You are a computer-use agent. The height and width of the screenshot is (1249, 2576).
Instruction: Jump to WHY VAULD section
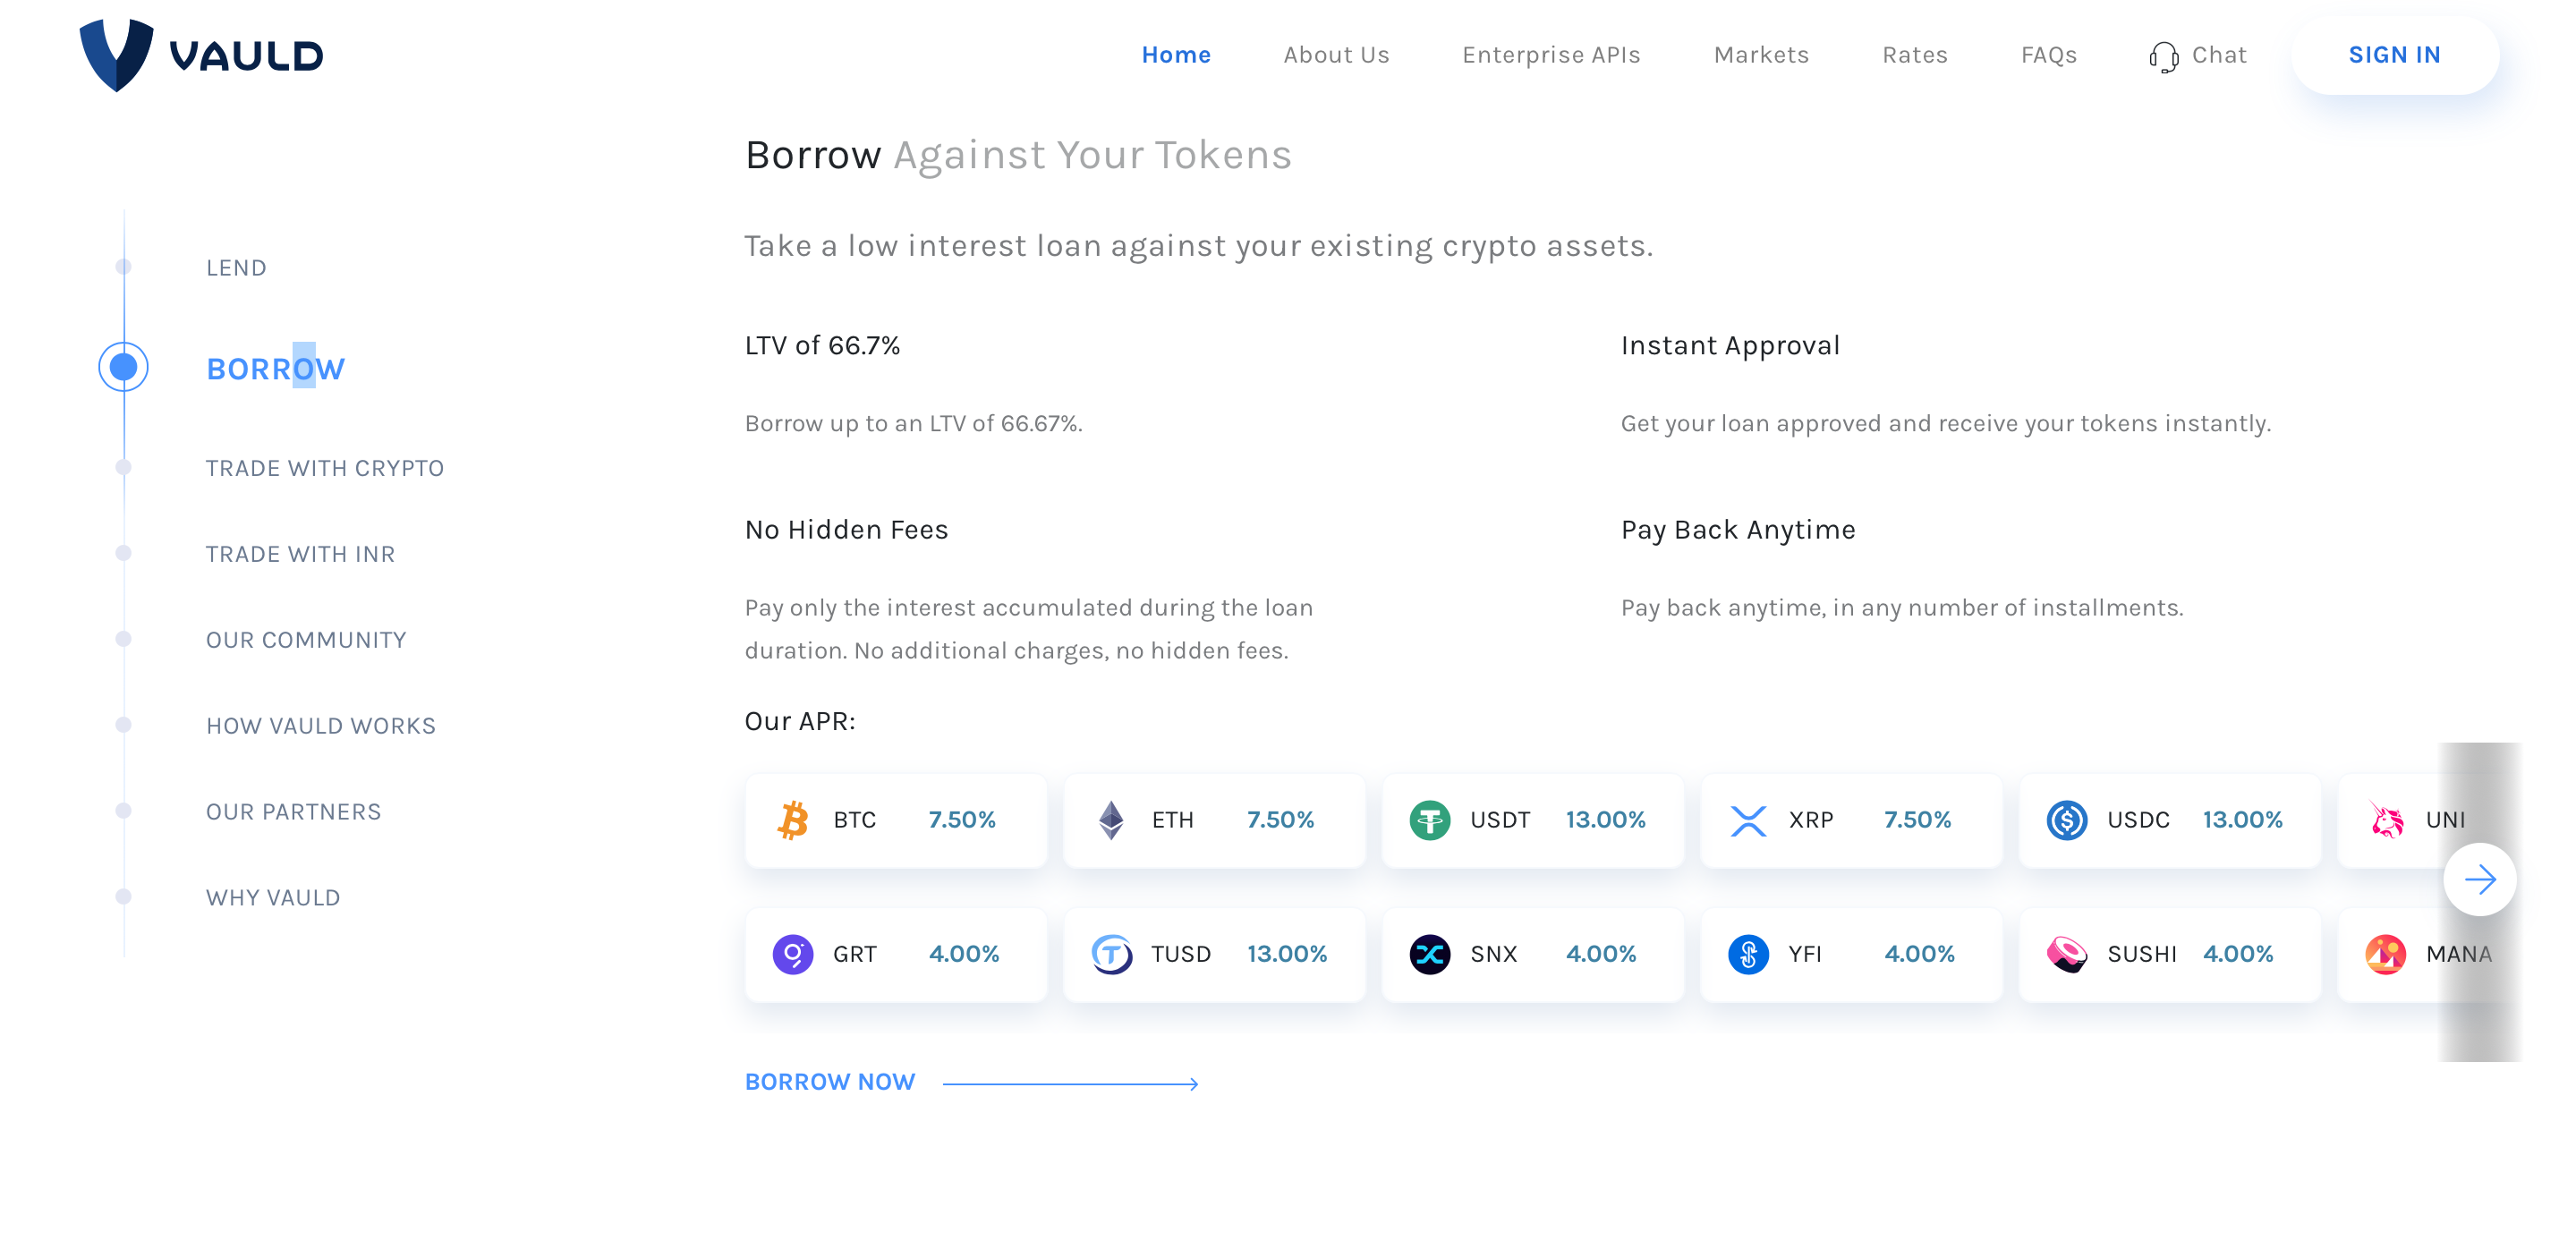[273, 898]
